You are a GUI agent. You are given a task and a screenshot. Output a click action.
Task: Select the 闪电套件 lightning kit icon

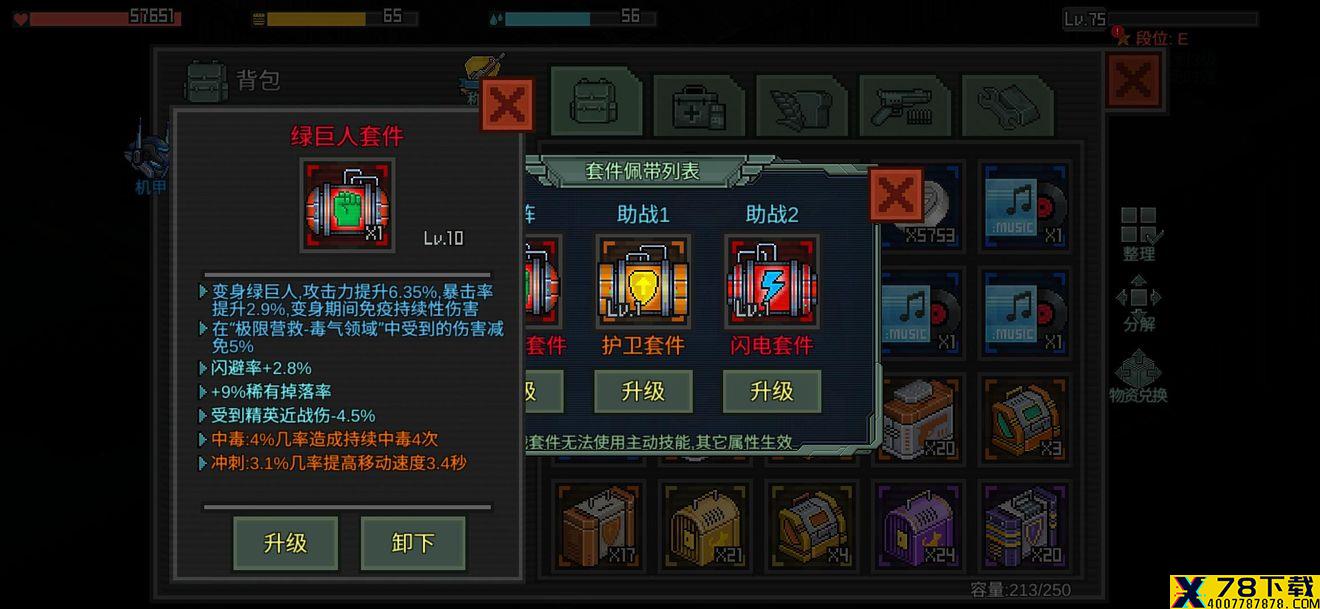tap(771, 282)
